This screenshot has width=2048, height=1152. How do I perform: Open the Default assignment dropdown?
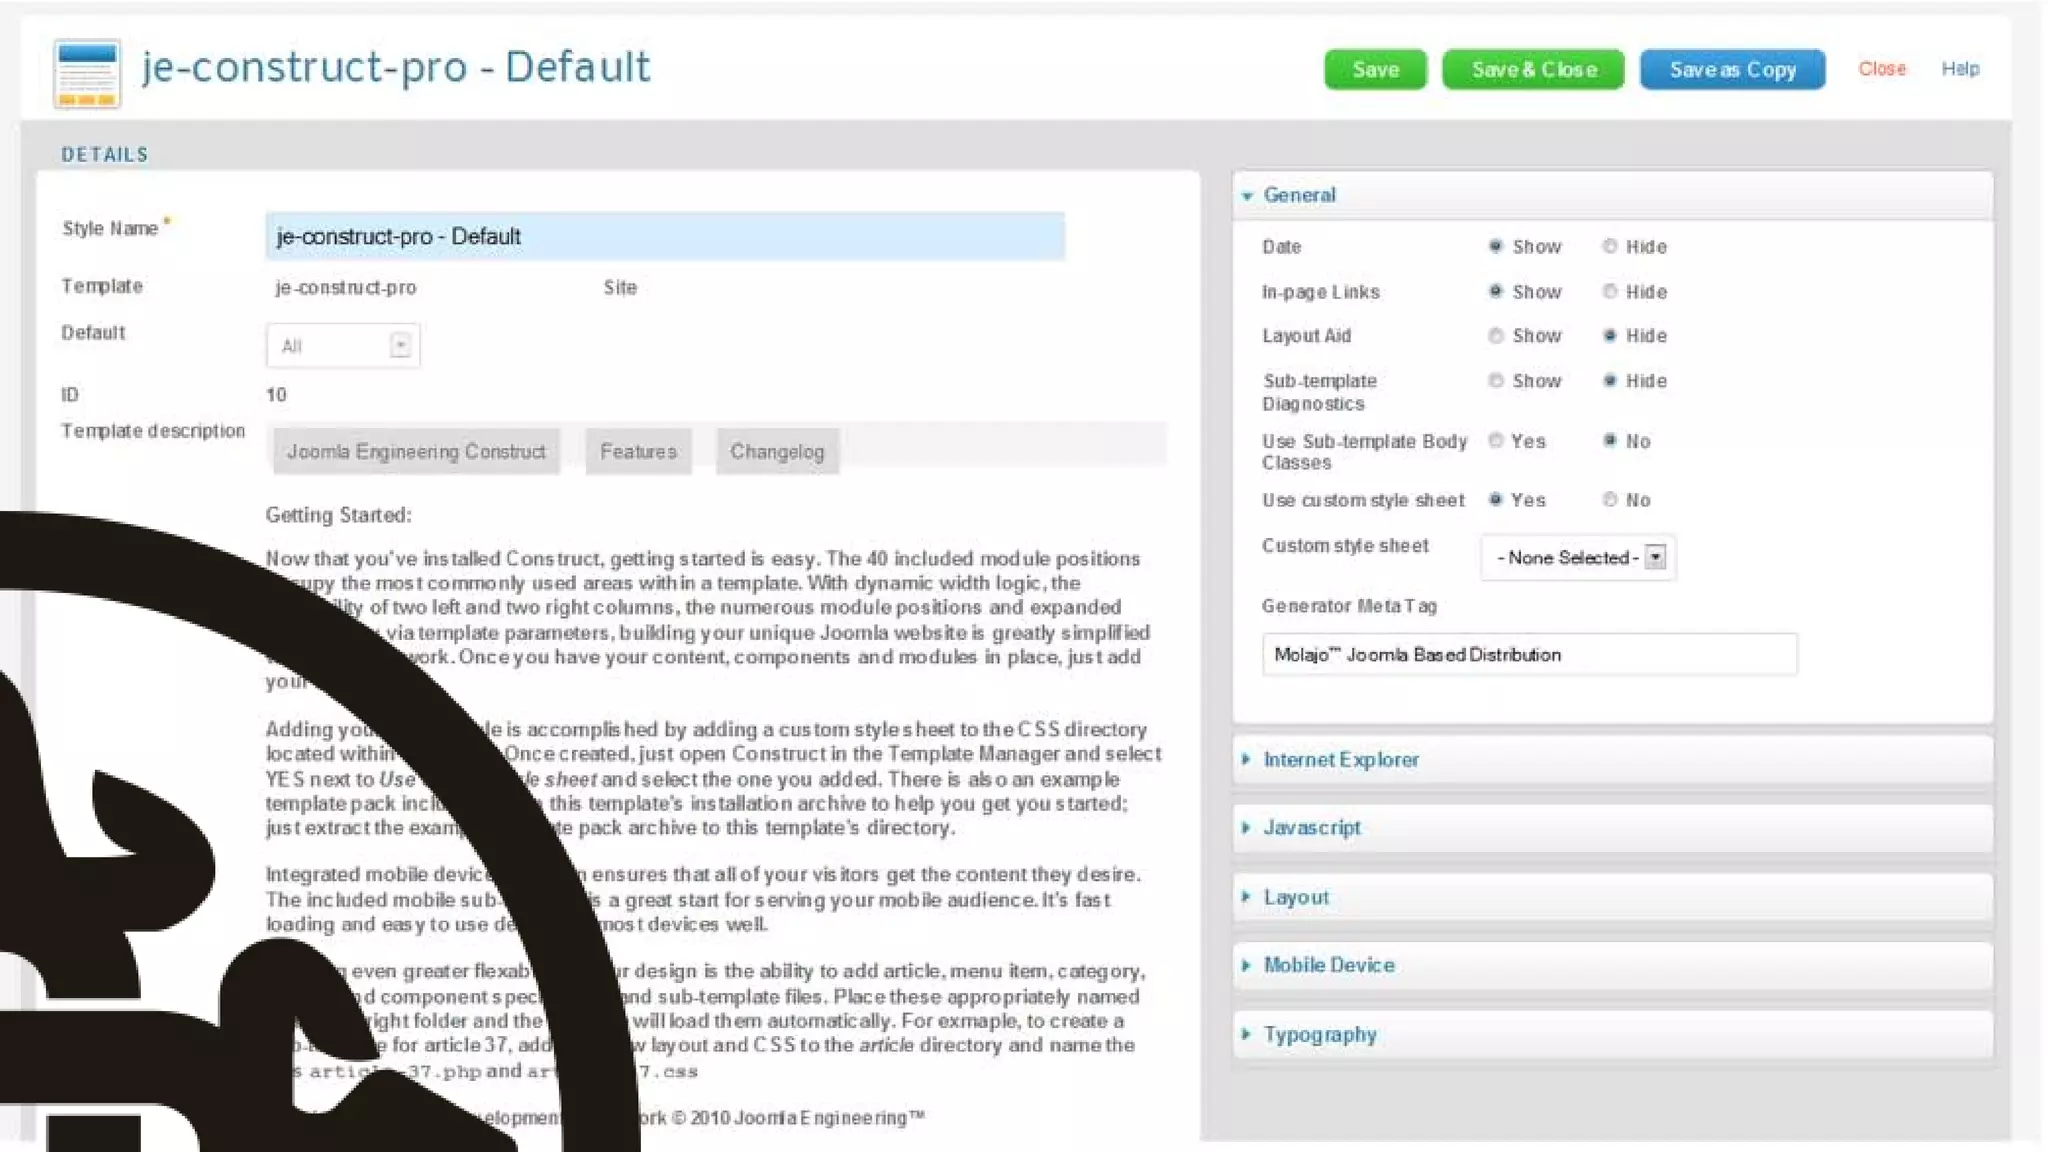click(343, 346)
